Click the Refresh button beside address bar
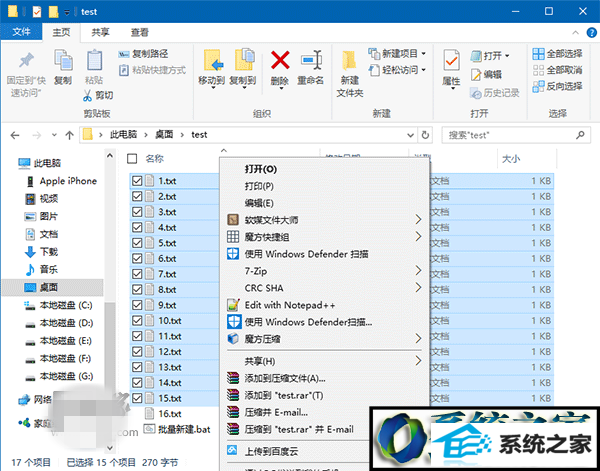The image size is (600, 471). pos(425,135)
